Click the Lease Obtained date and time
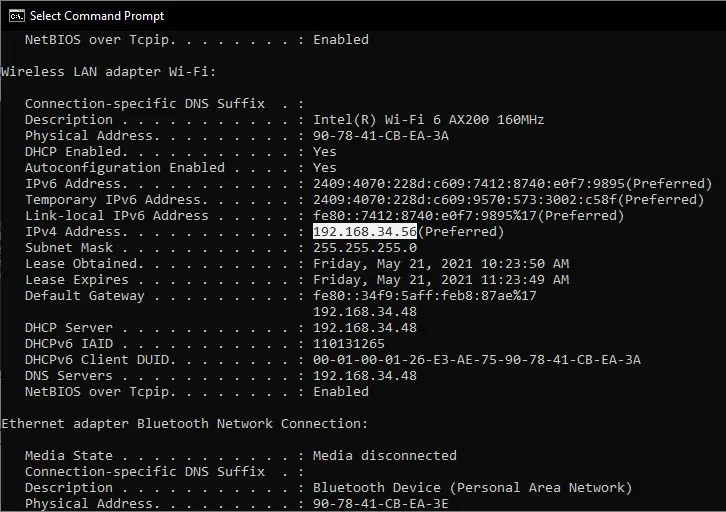726x512 pixels. click(x=441, y=264)
